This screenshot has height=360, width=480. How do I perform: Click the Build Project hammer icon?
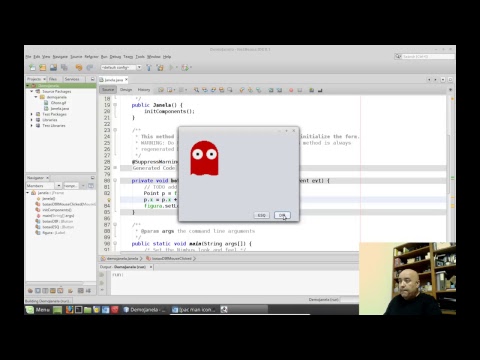[x=149, y=67]
